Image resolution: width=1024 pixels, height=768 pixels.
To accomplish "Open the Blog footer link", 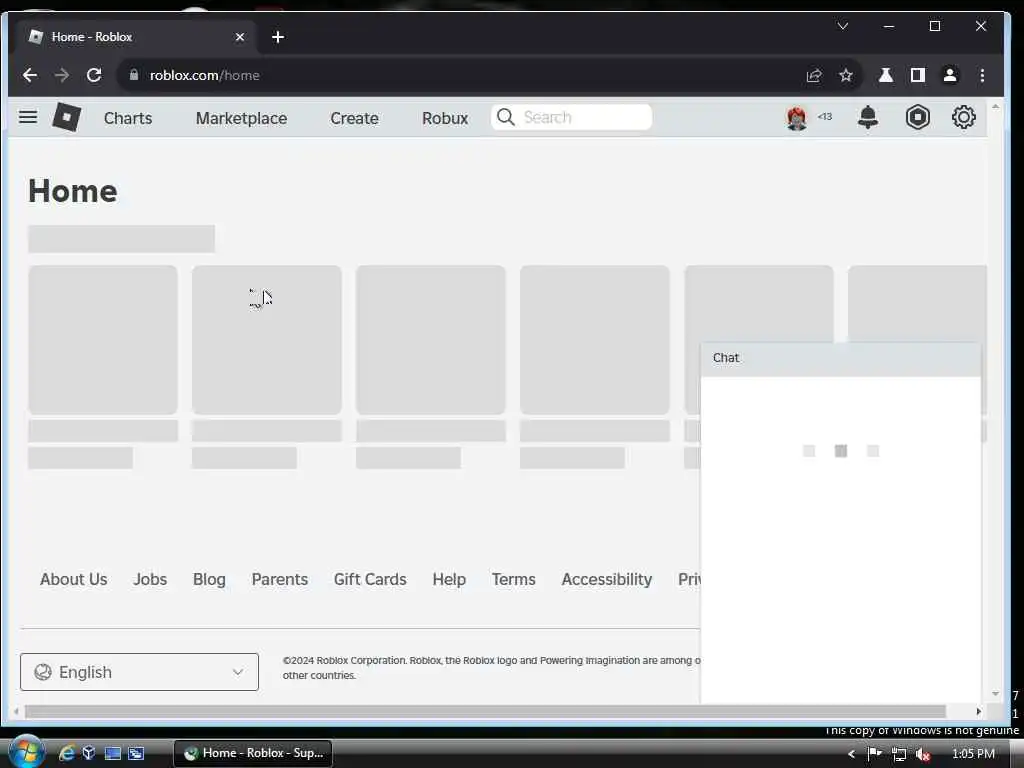I will point(209,579).
